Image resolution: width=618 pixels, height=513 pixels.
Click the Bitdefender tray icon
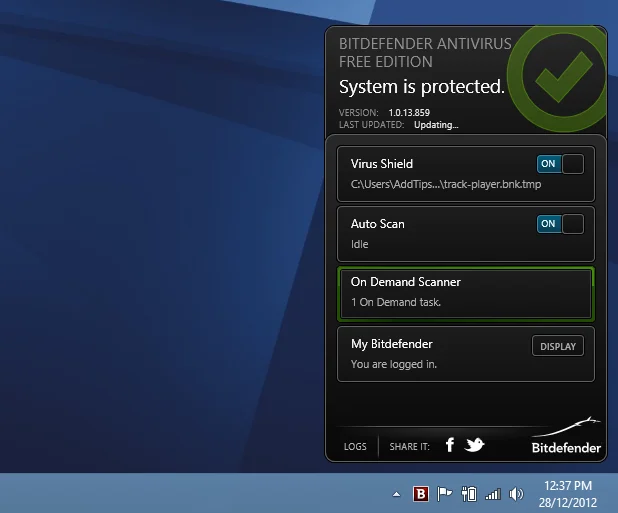[x=421, y=494]
